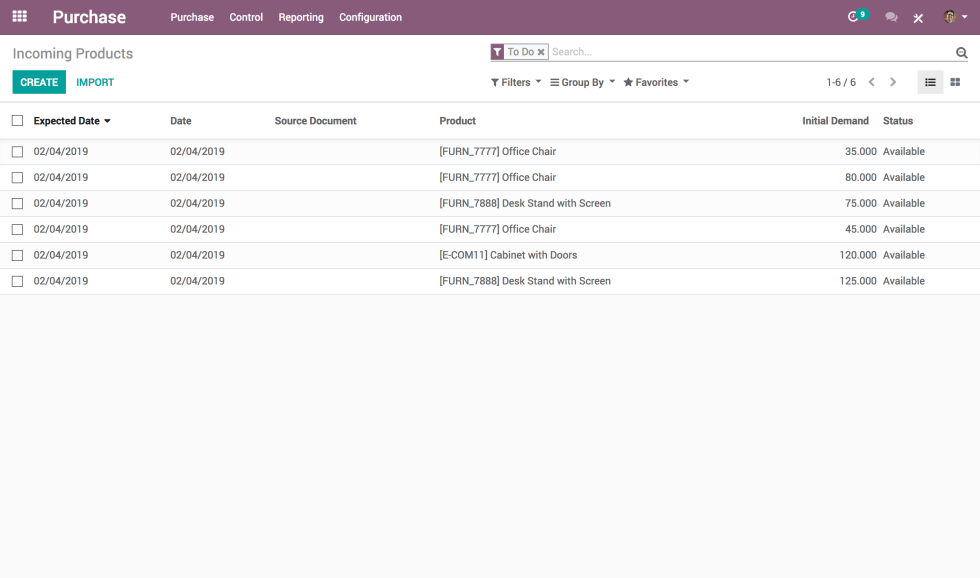Click the search magnifier icon

click(x=961, y=51)
